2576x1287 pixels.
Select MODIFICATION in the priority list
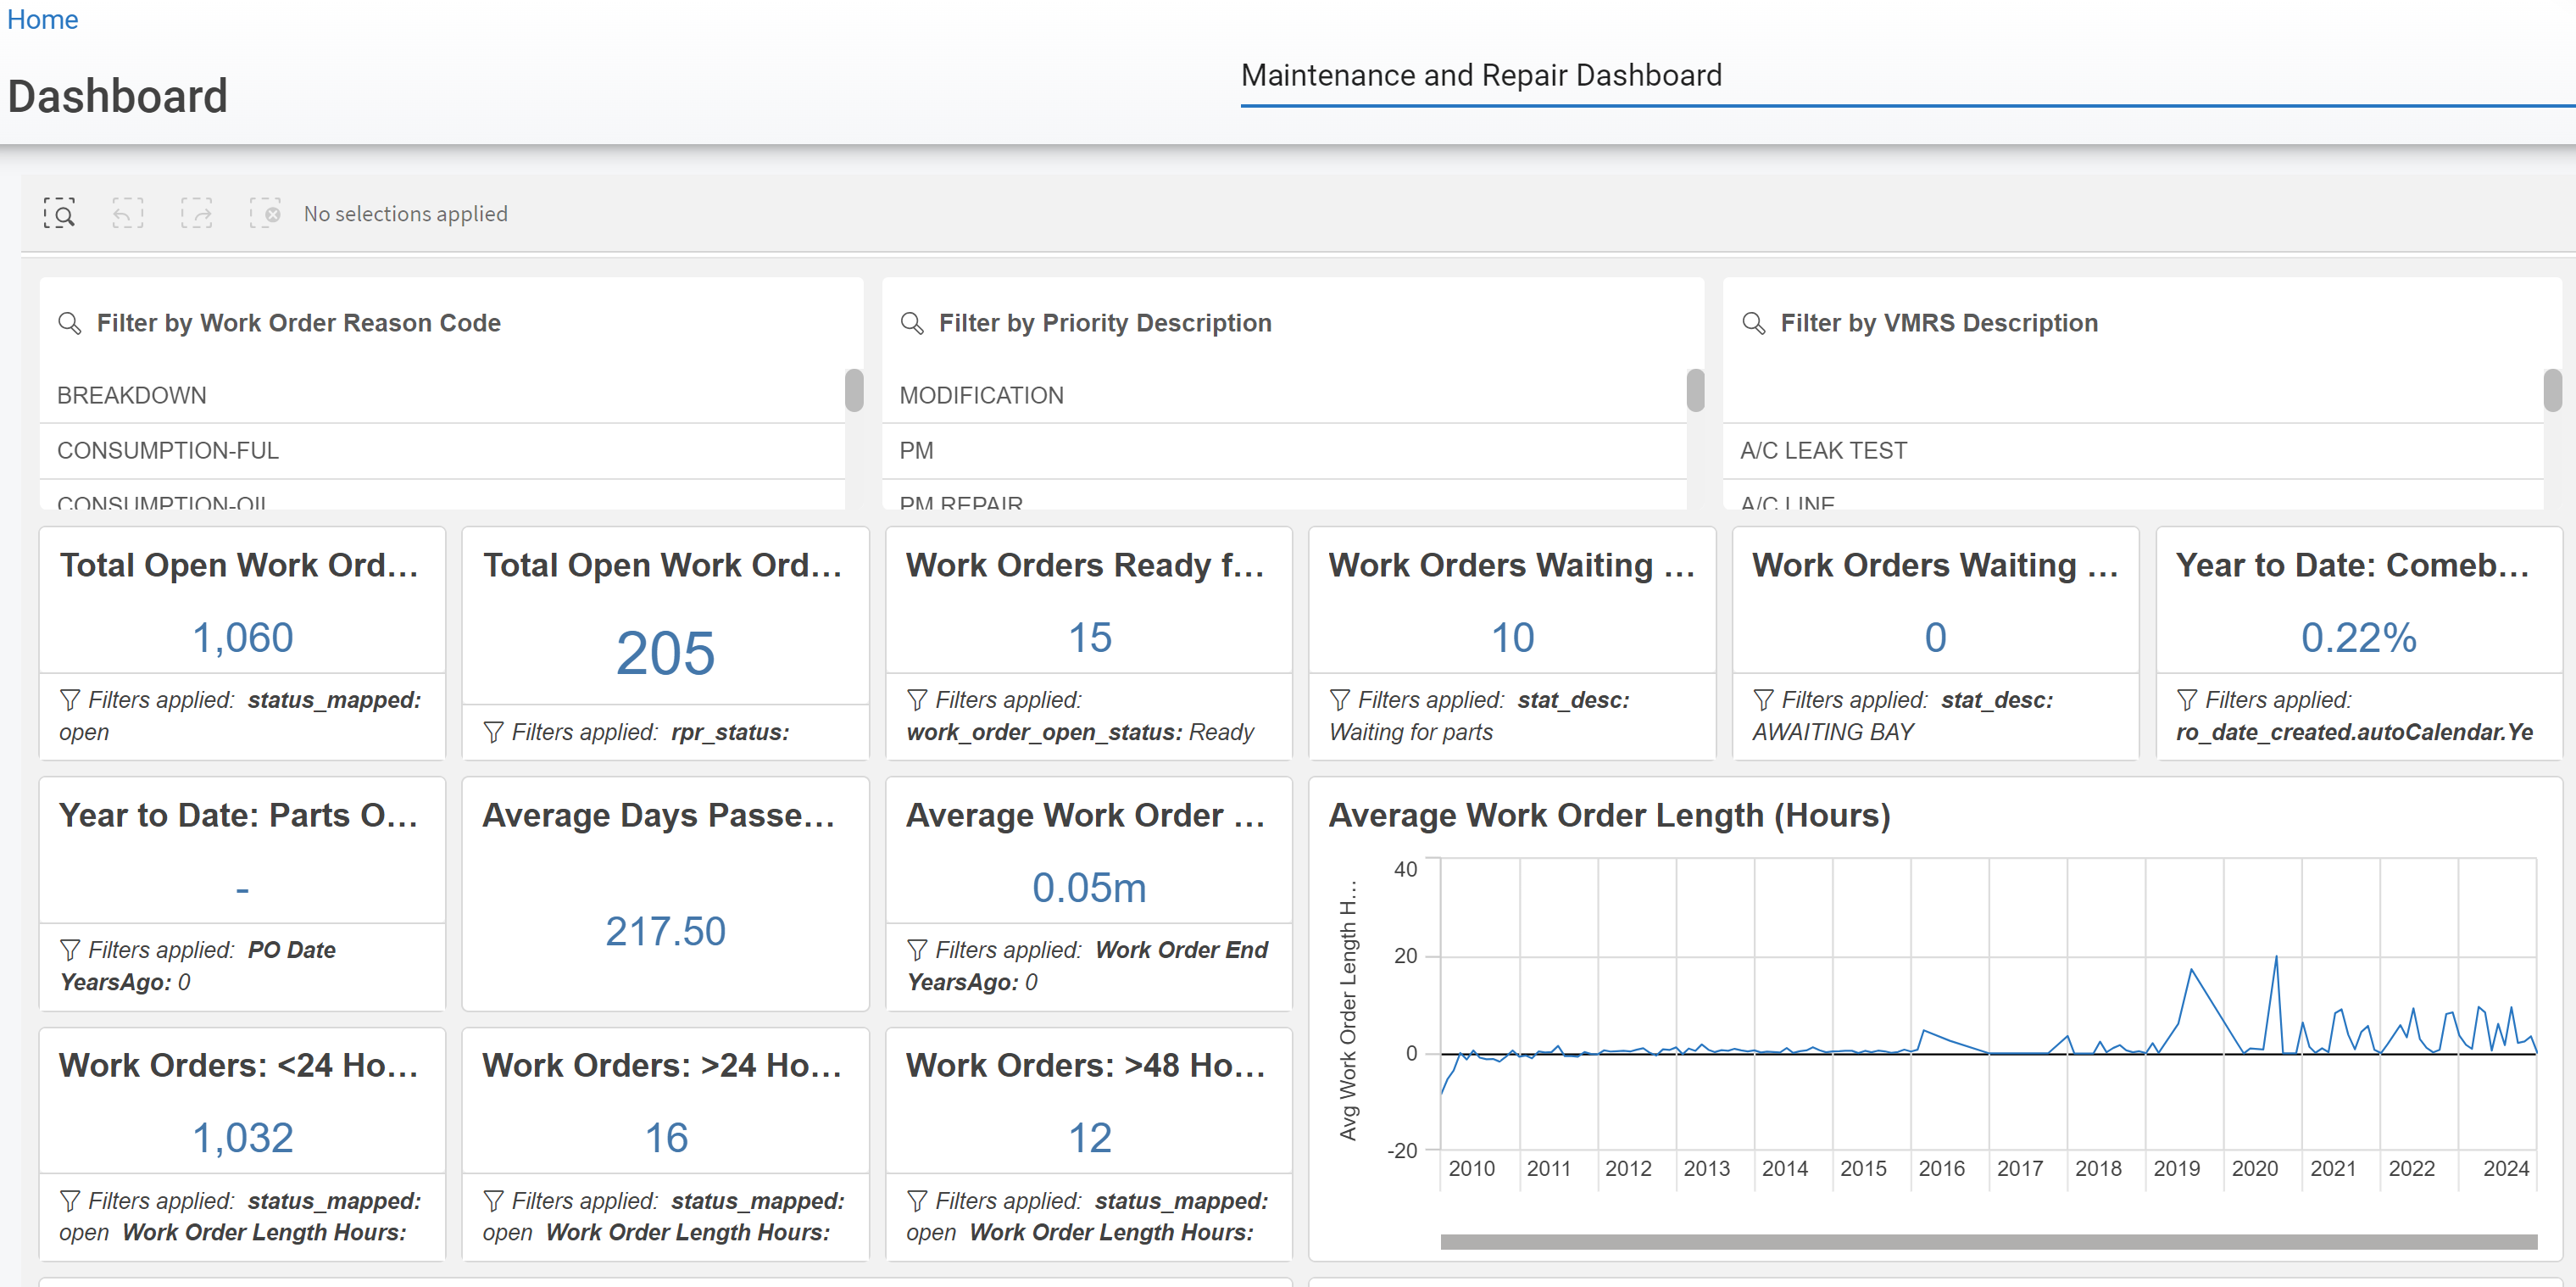click(981, 395)
